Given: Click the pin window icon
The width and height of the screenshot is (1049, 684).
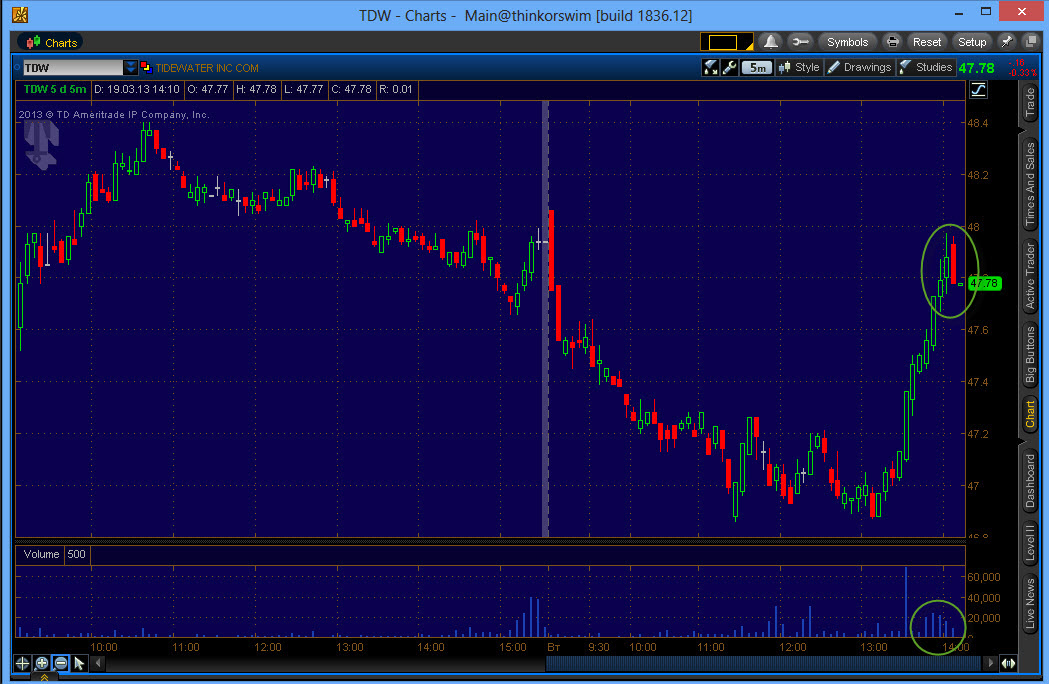Looking at the screenshot, I should [x=1005, y=42].
